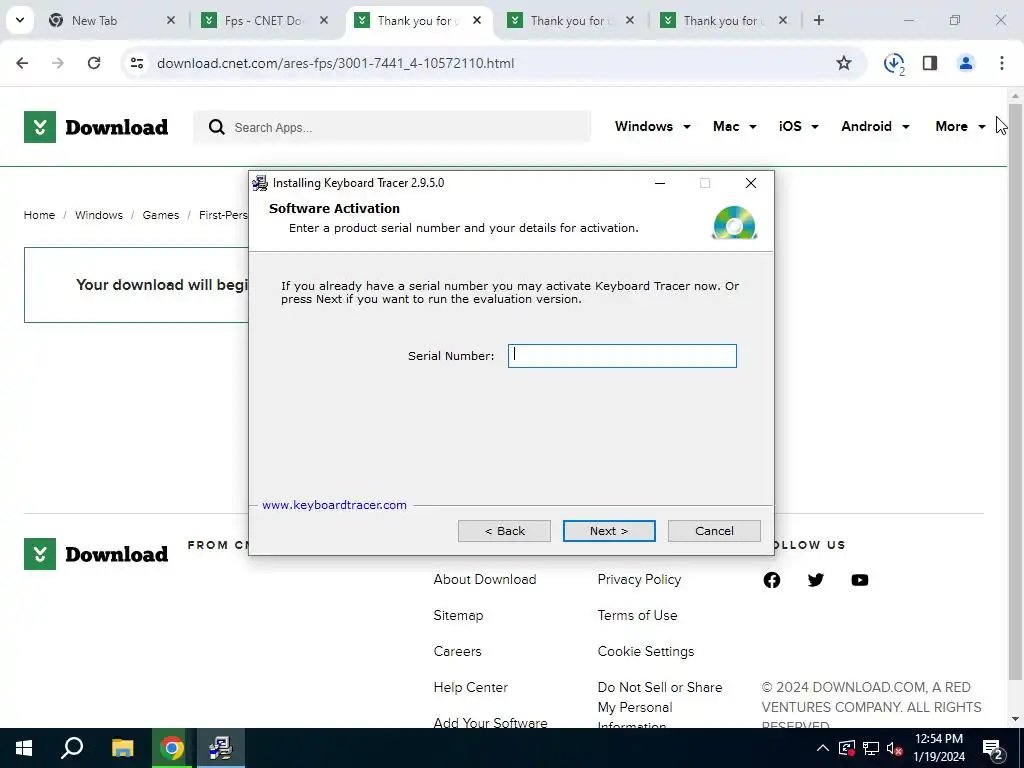Click the Download logo in header
Image resolution: width=1024 pixels, height=768 pixels.
pyautogui.click(x=96, y=127)
